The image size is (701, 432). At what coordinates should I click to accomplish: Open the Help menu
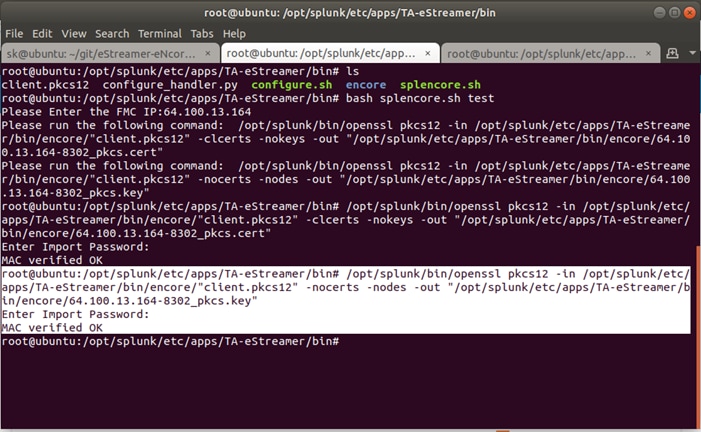tap(234, 34)
